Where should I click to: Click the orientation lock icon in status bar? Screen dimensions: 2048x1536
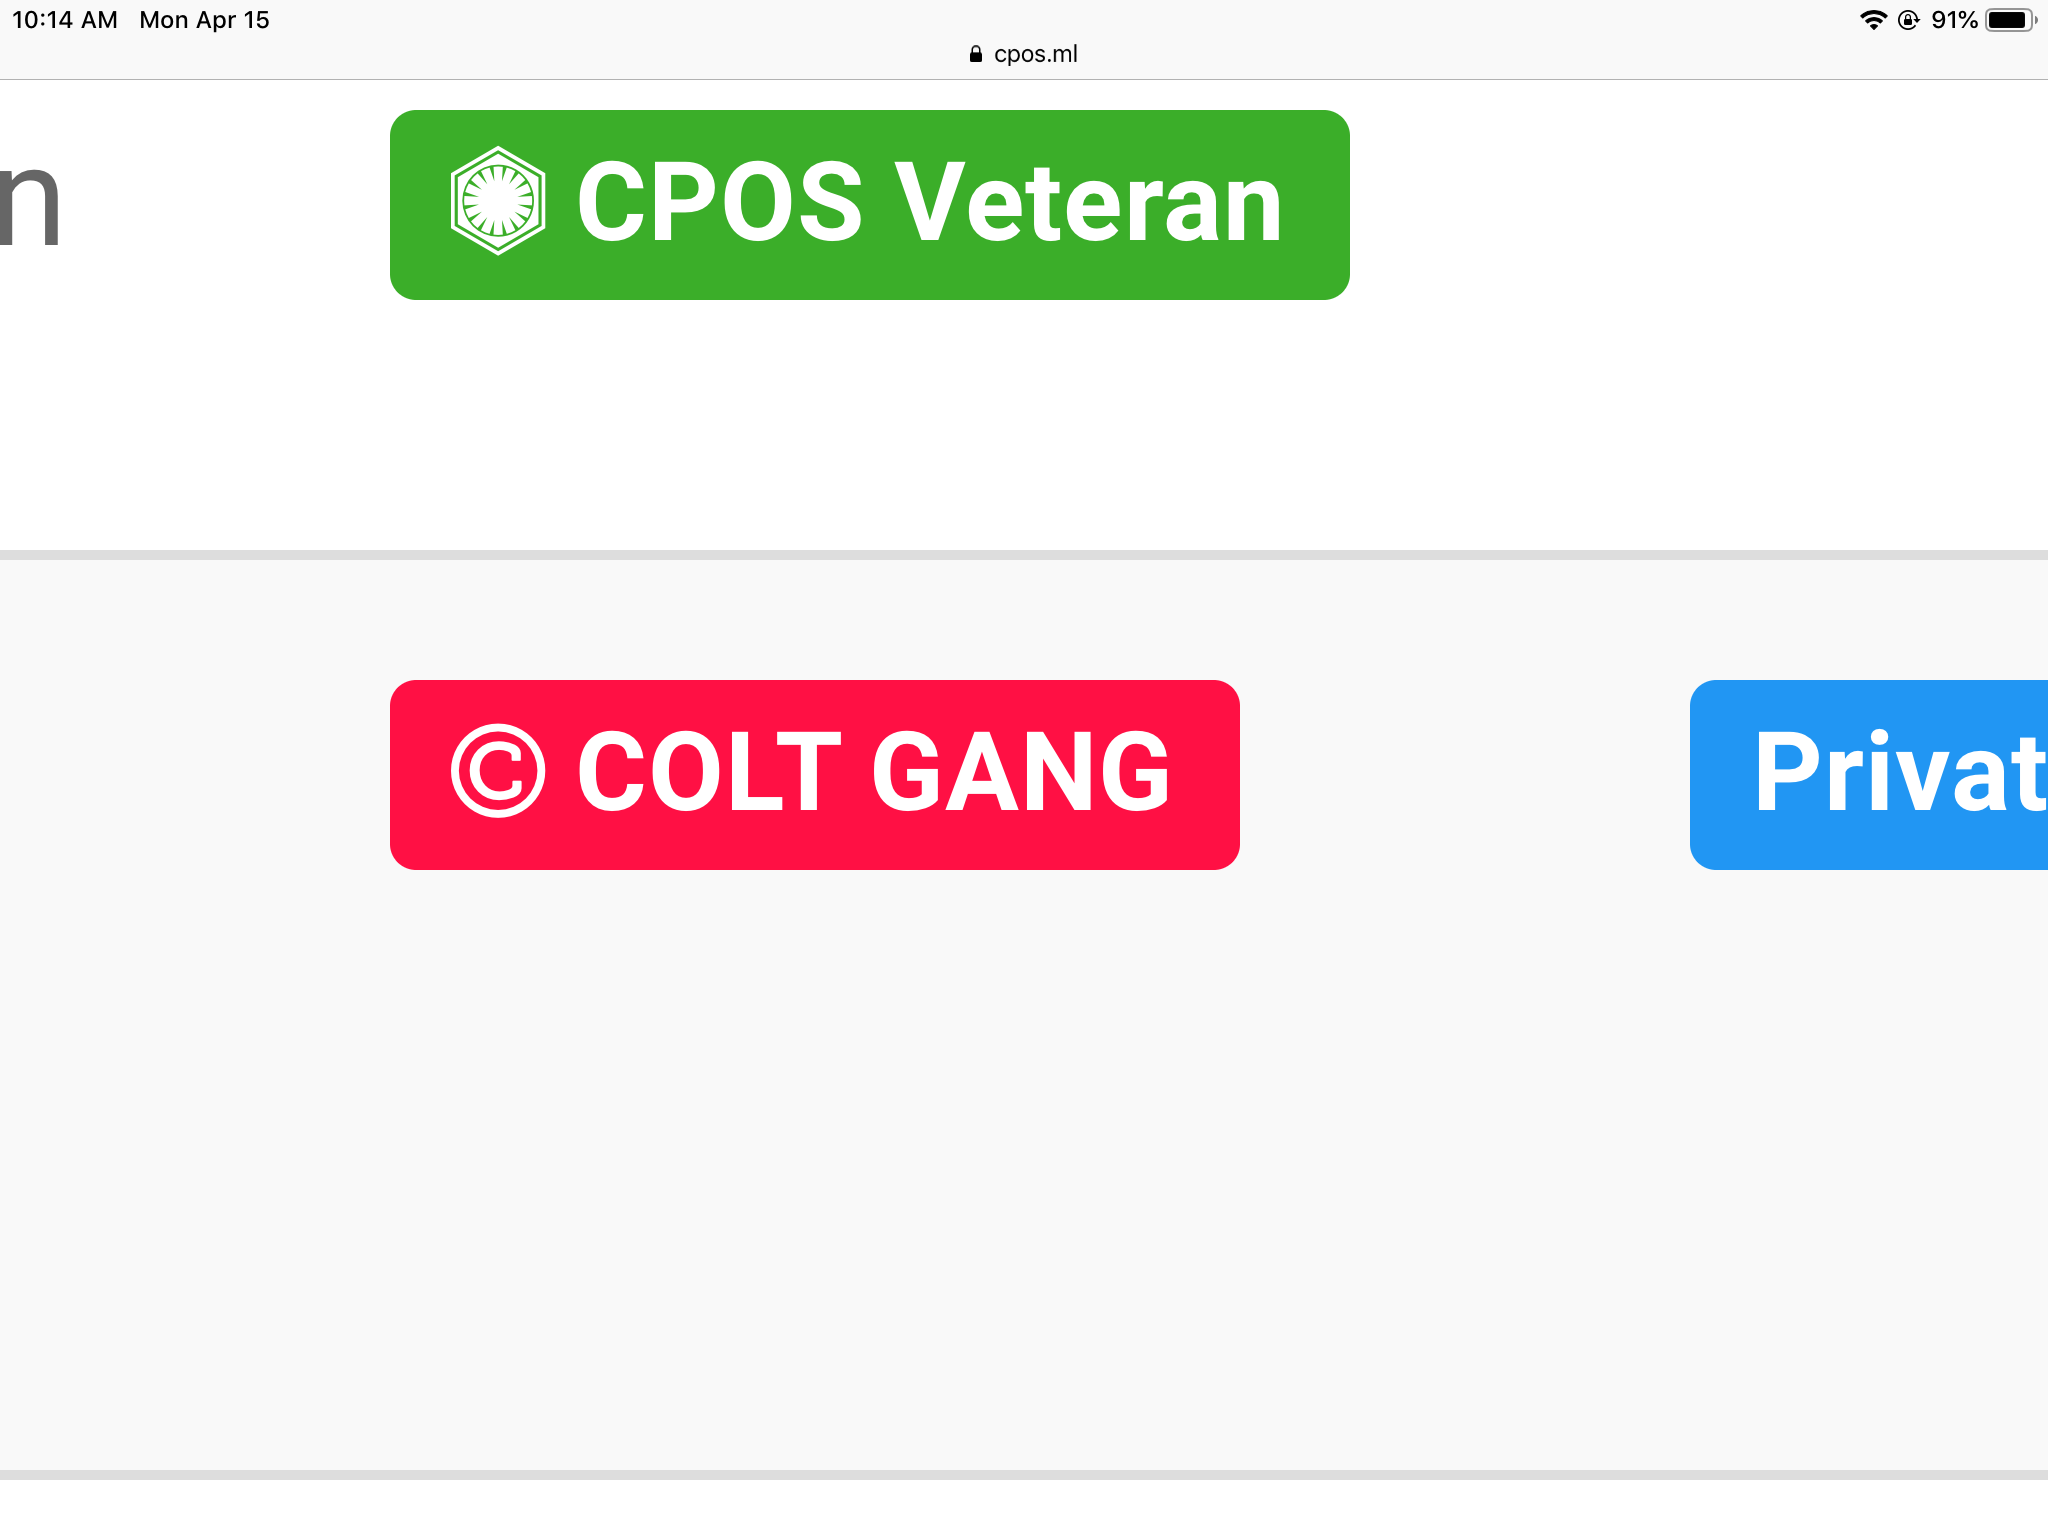1910,18
